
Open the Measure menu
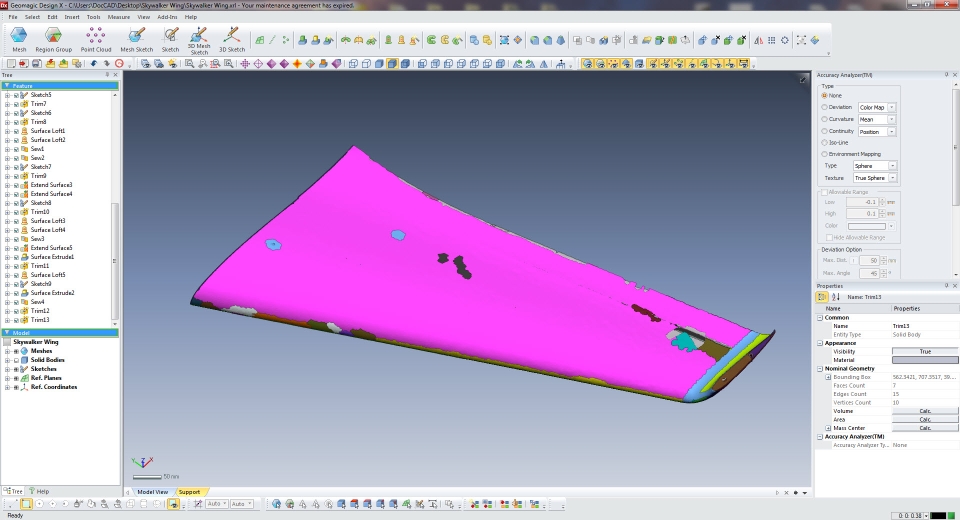(x=119, y=17)
